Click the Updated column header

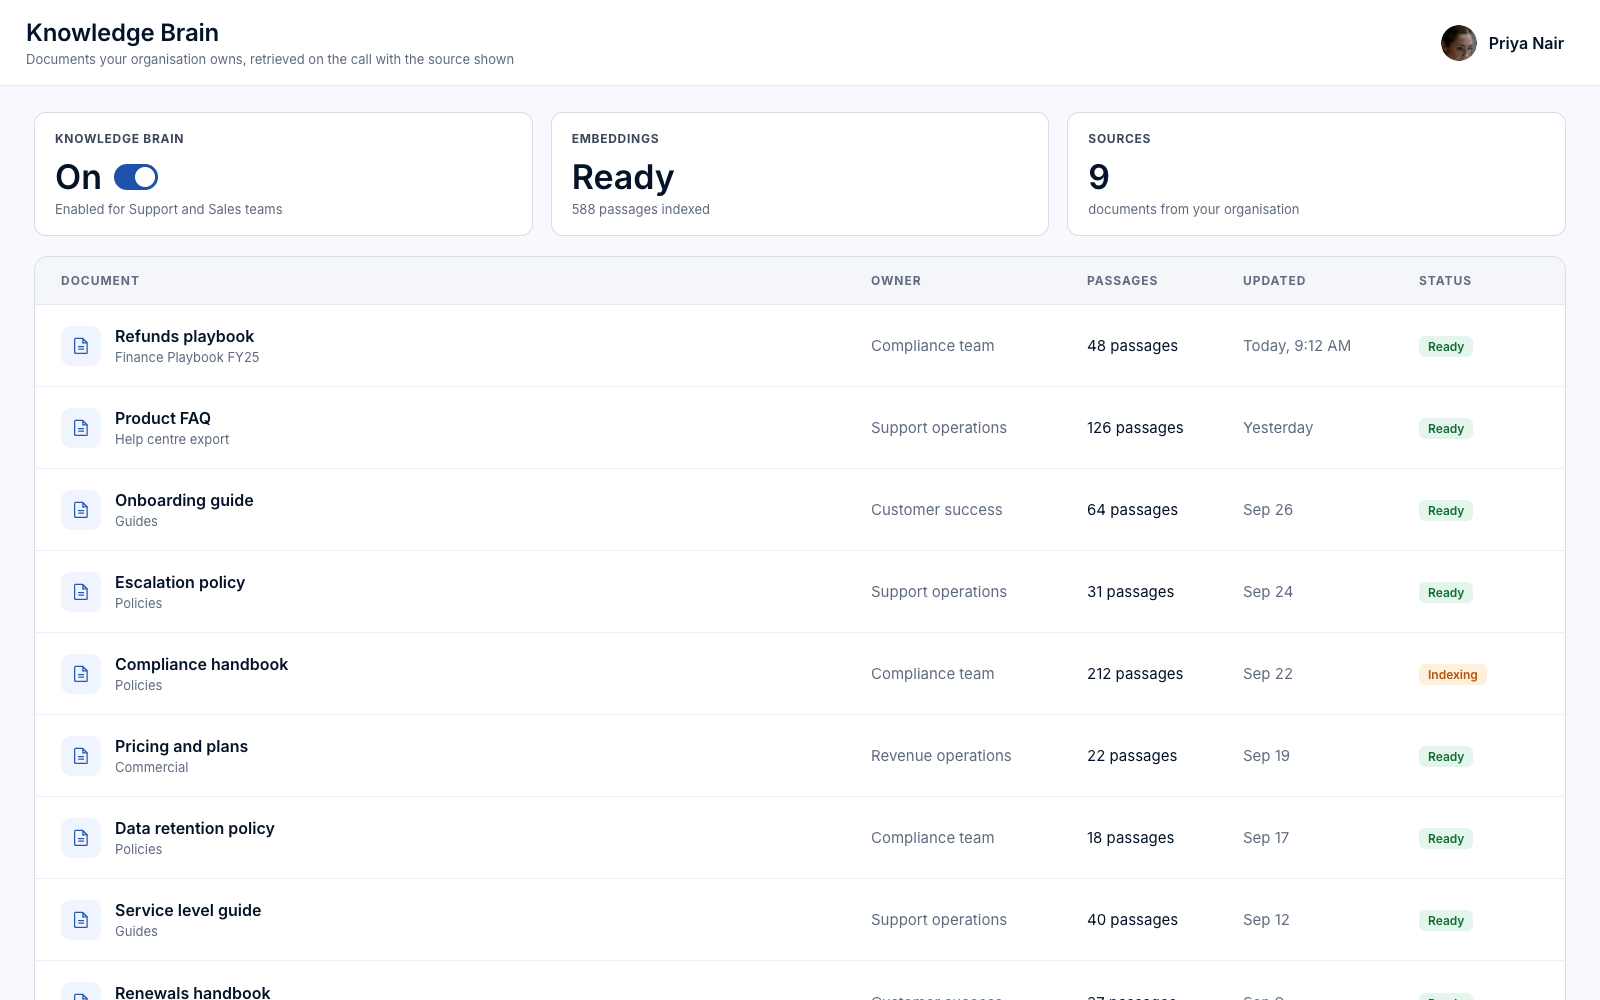point(1274,281)
